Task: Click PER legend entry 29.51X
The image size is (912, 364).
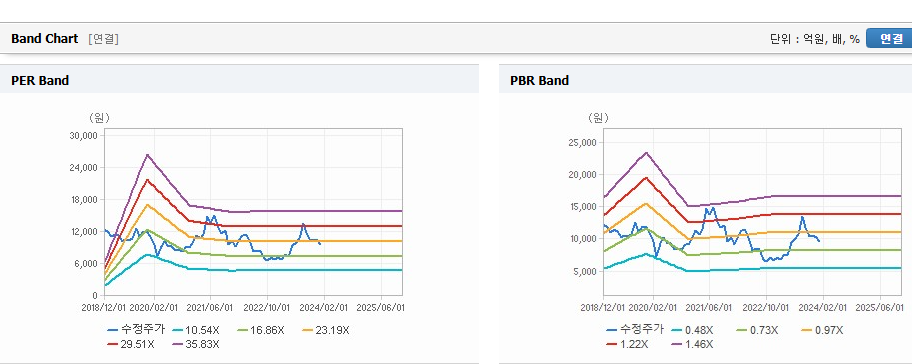Action: pos(131,344)
